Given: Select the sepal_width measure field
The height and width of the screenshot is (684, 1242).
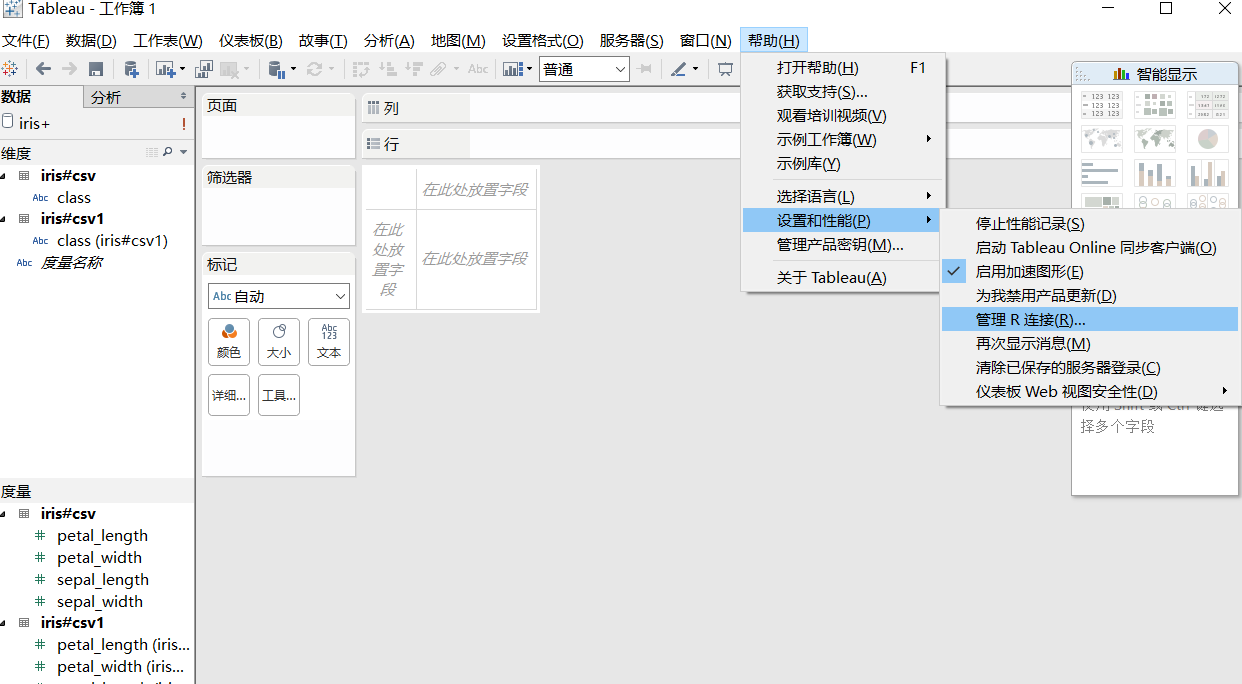Looking at the screenshot, I should point(100,602).
